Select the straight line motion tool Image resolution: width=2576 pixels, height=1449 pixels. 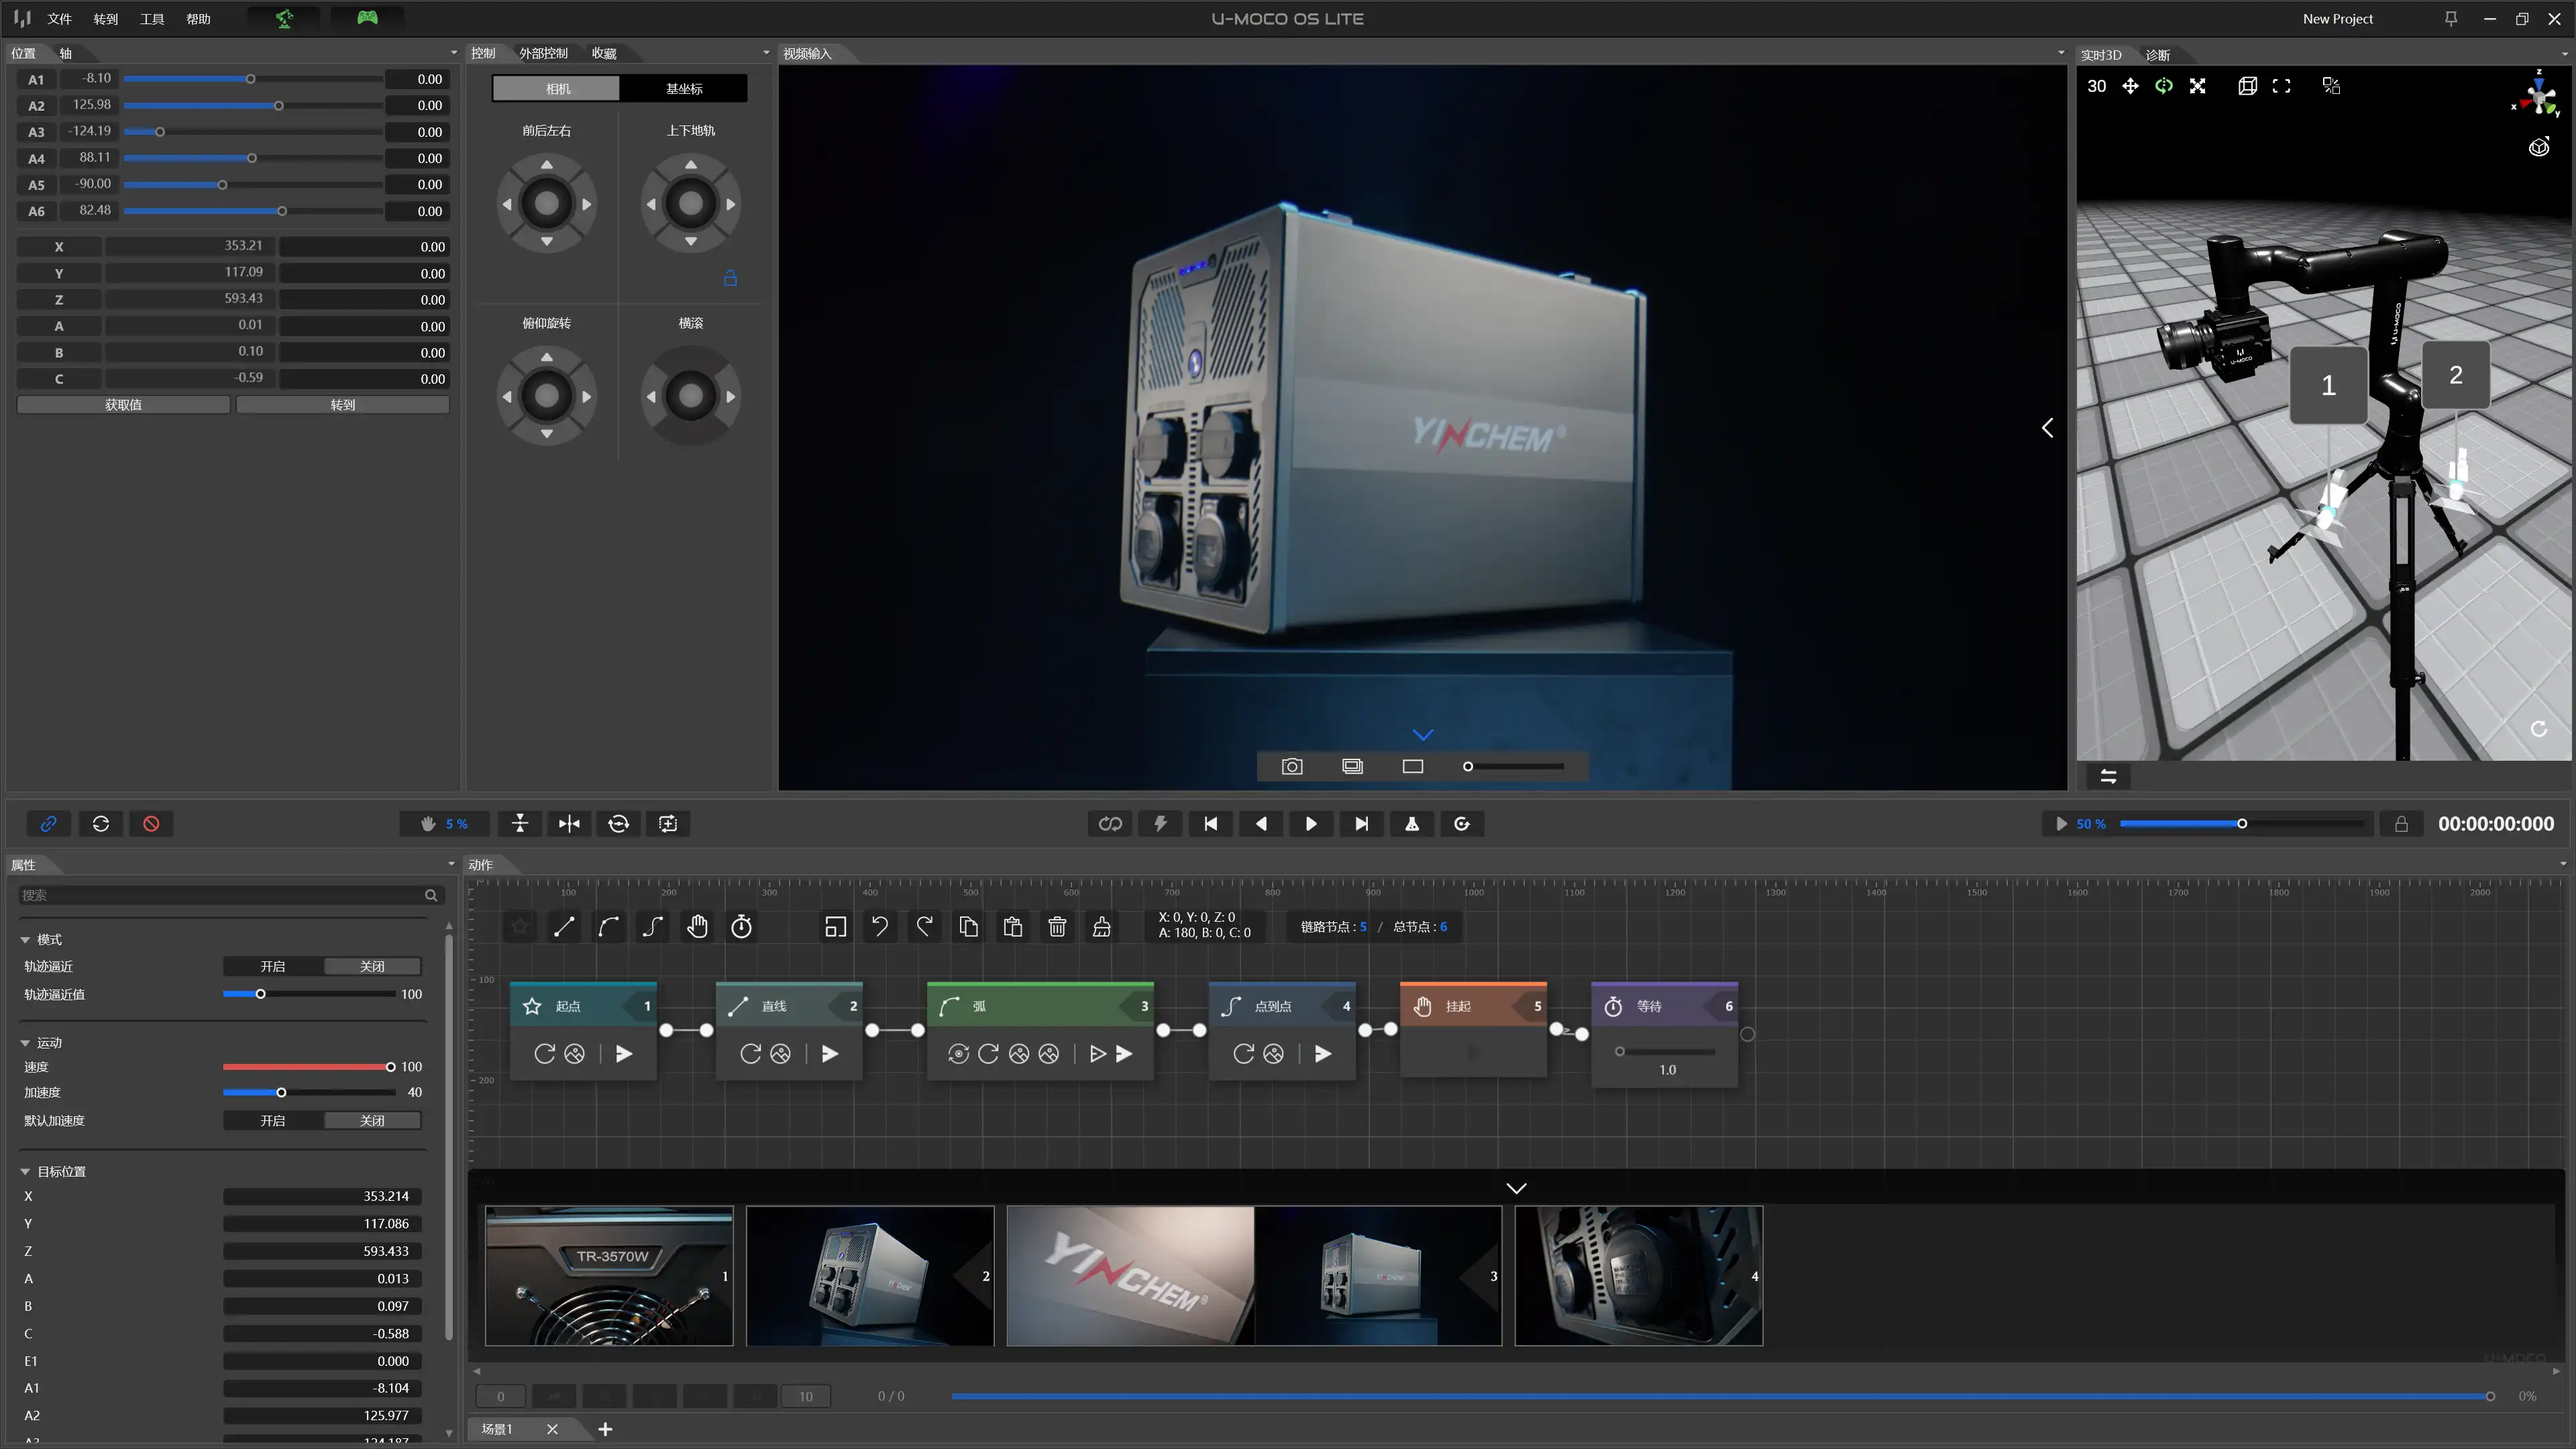[564, 927]
